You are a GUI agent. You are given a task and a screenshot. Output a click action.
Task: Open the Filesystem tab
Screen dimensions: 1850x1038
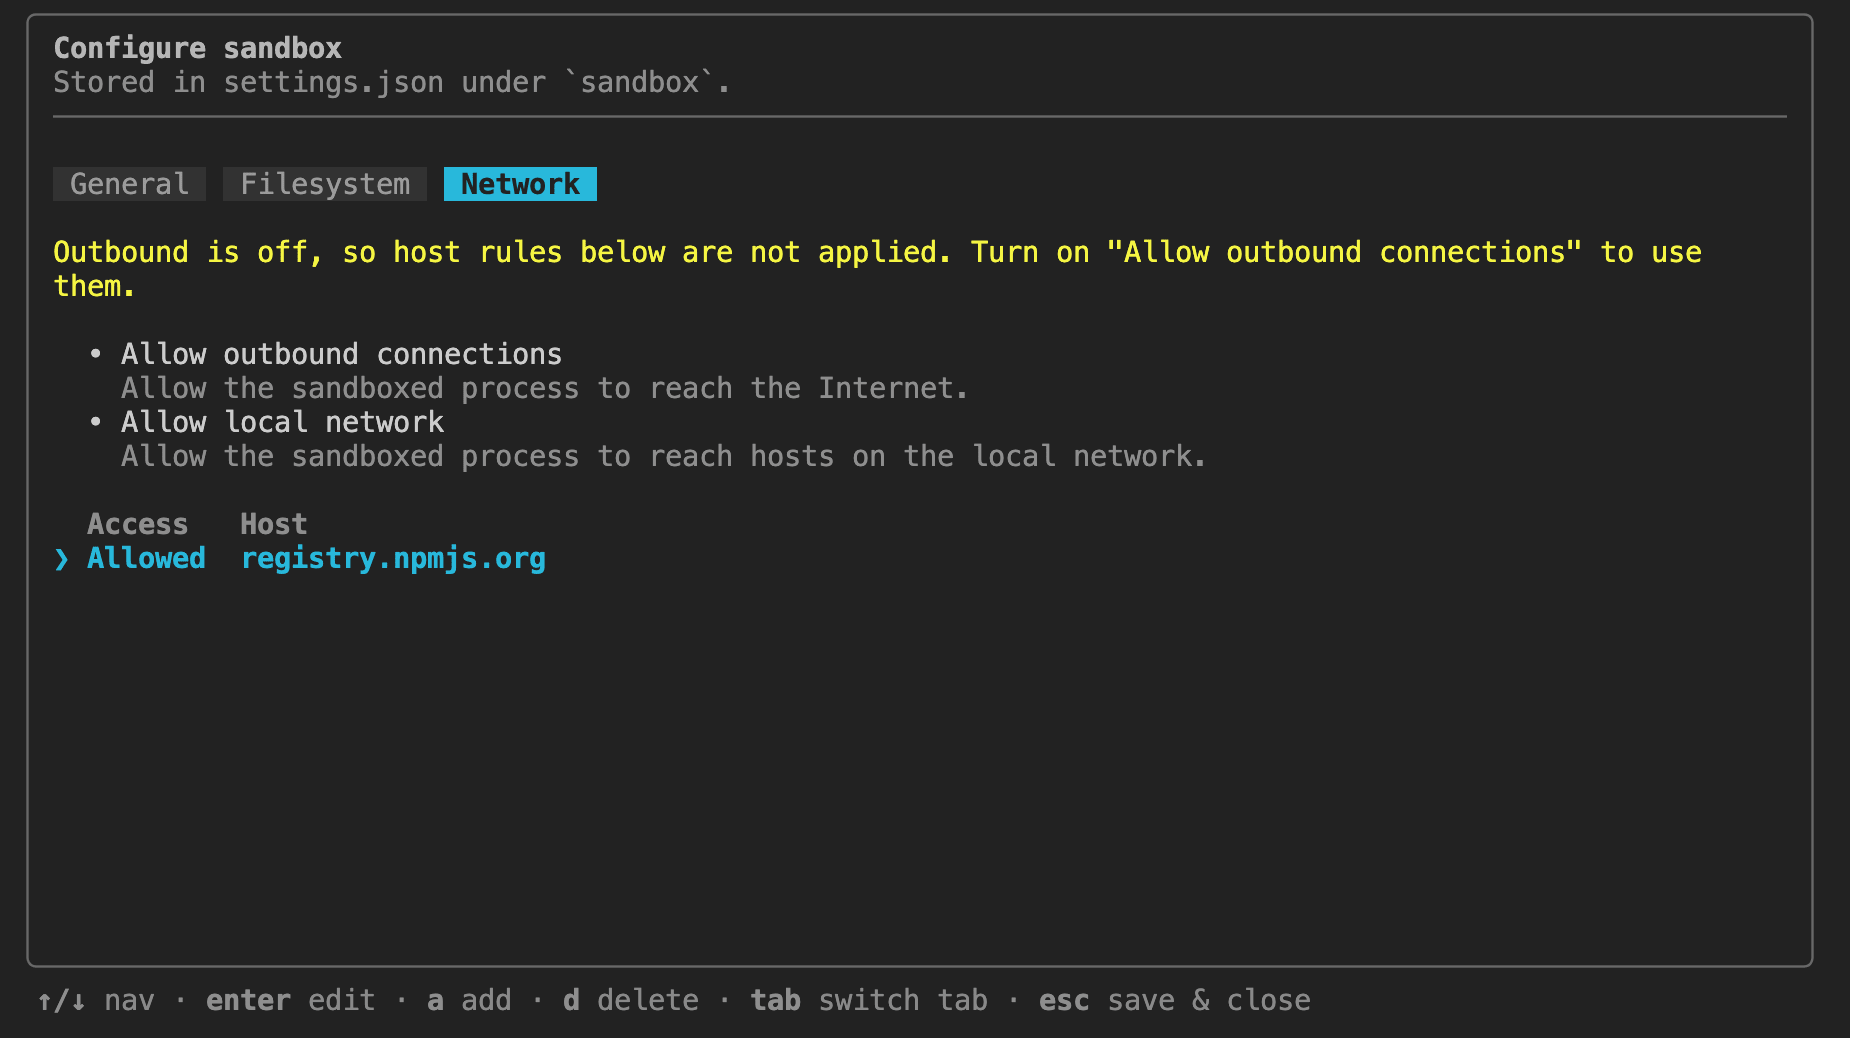pos(325,184)
